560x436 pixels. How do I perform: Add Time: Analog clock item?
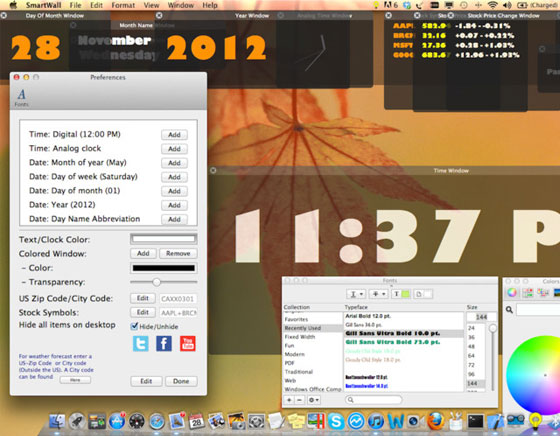(x=174, y=149)
